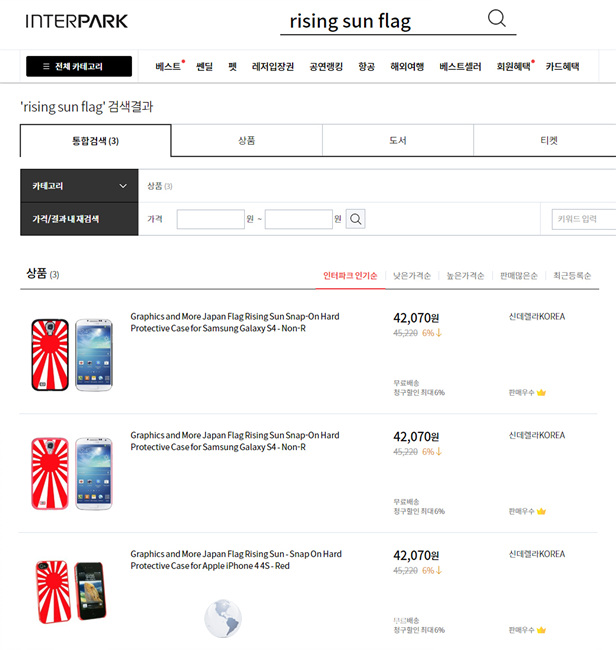
Task: Switch to the 티켓 tab
Action: coord(545,141)
